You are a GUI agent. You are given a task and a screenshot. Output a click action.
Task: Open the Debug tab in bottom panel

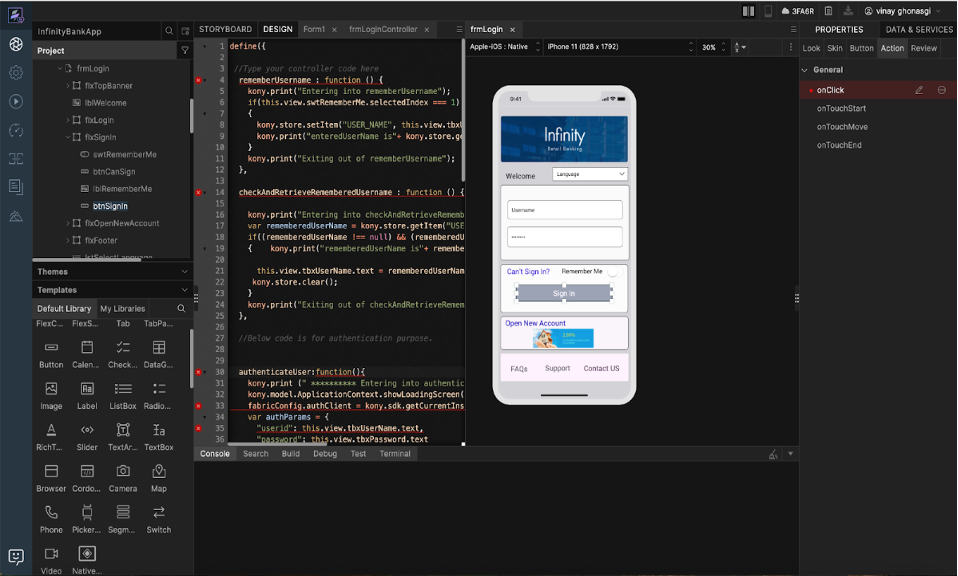click(324, 454)
